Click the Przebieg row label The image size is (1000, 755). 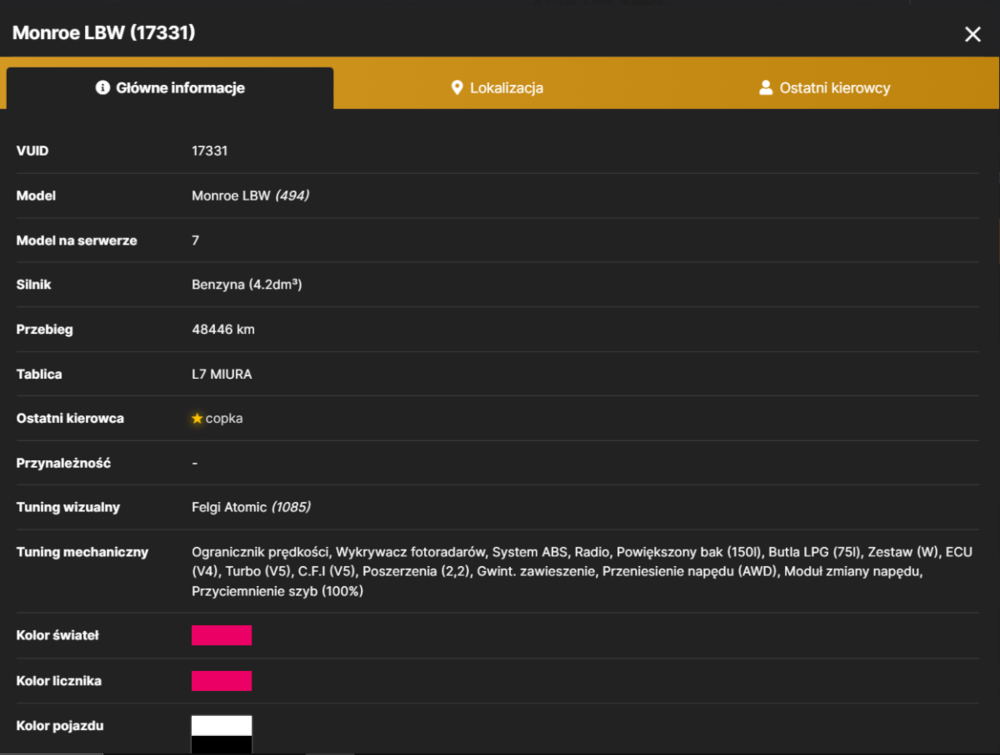[x=45, y=330]
